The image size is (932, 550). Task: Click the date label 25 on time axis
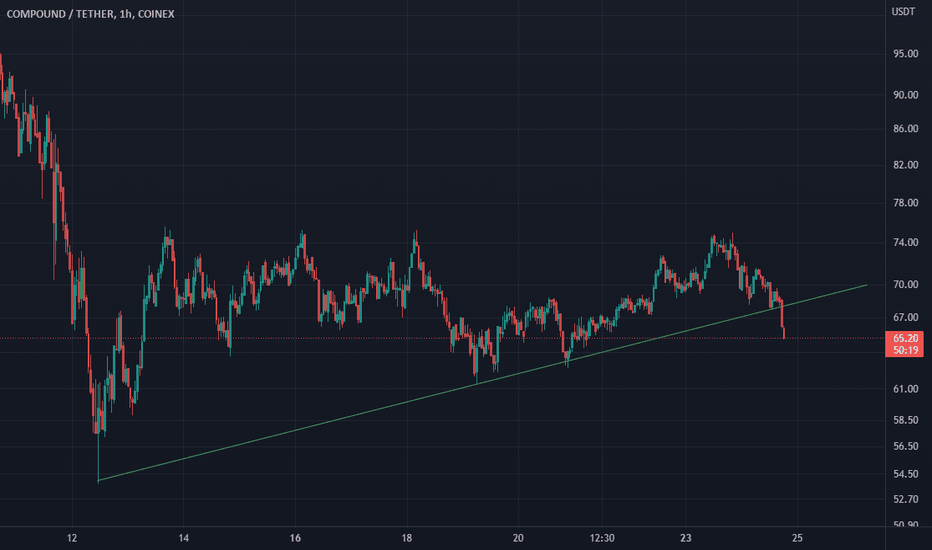[x=797, y=538]
